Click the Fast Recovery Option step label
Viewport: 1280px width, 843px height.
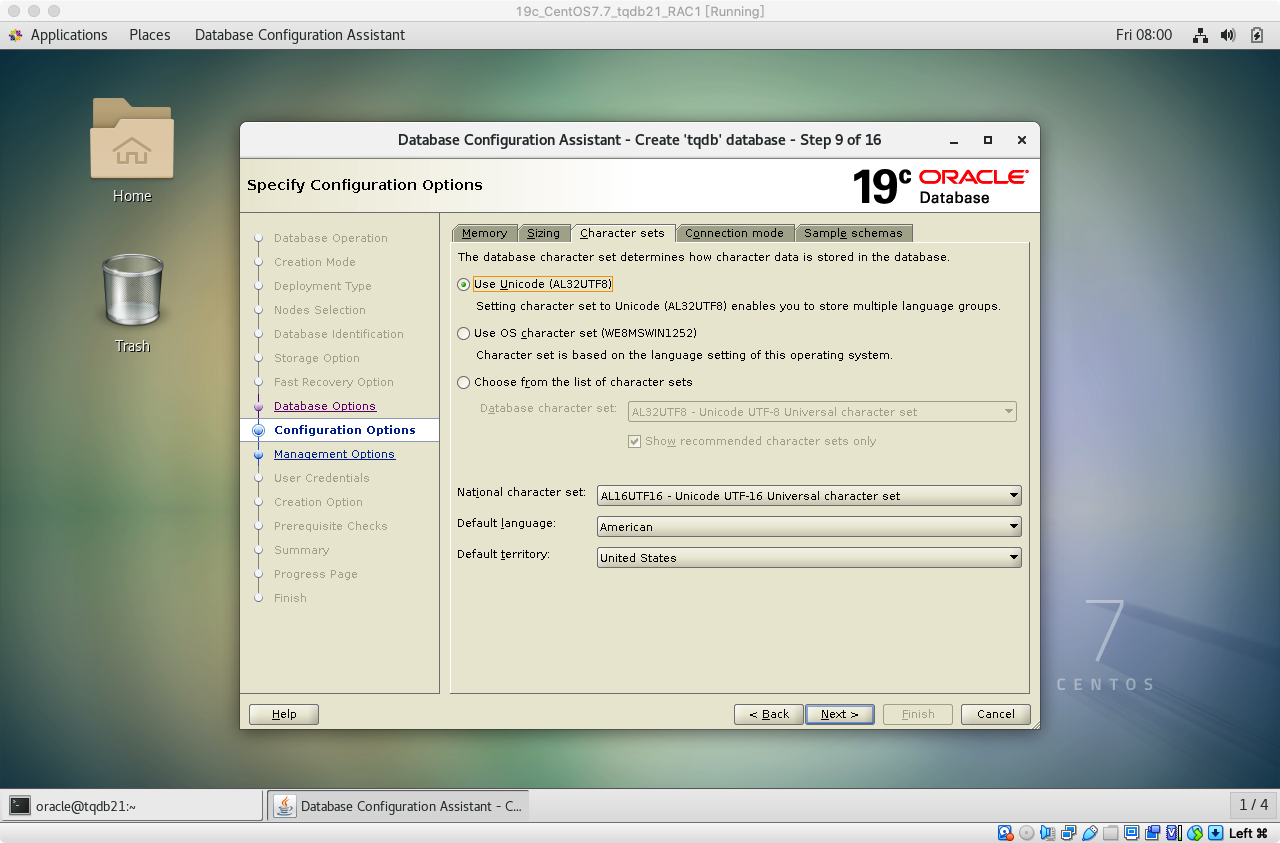(334, 382)
